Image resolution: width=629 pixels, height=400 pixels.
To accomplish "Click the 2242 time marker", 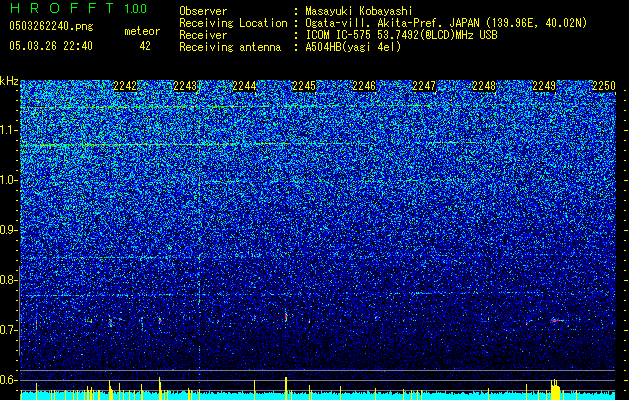I will point(125,86).
